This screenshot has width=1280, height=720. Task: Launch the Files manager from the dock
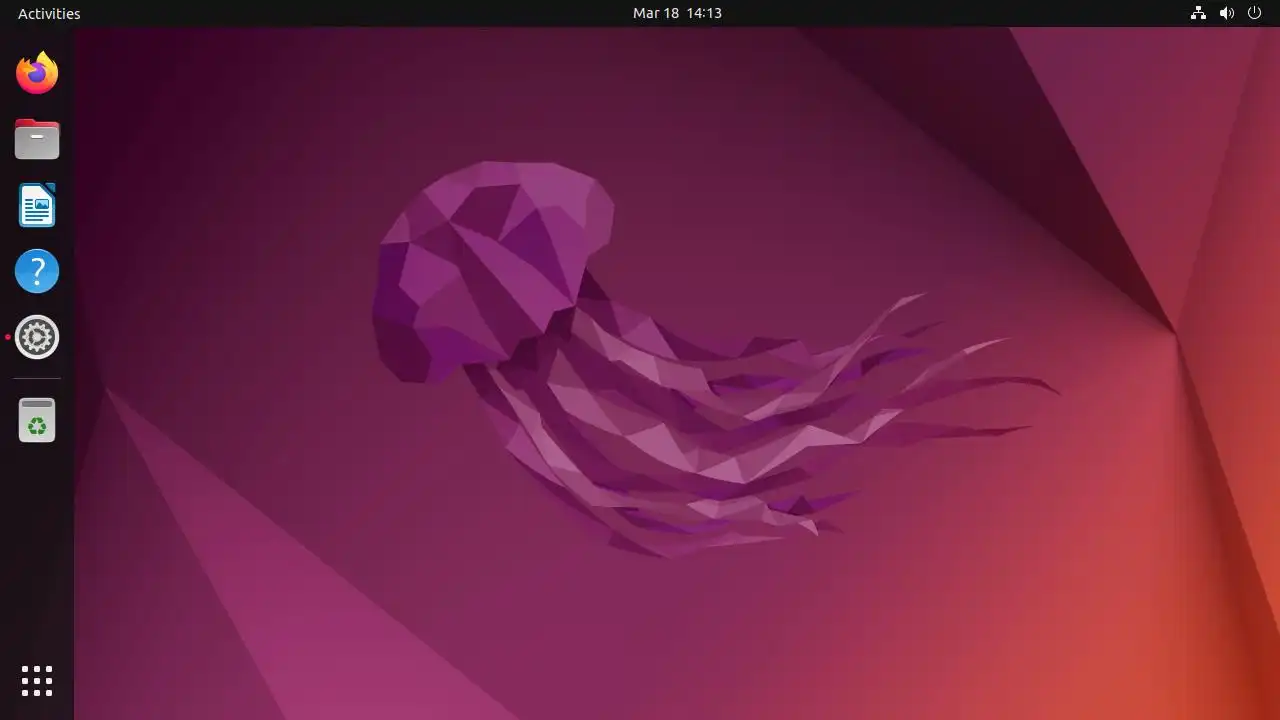pyautogui.click(x=37, y=139)
